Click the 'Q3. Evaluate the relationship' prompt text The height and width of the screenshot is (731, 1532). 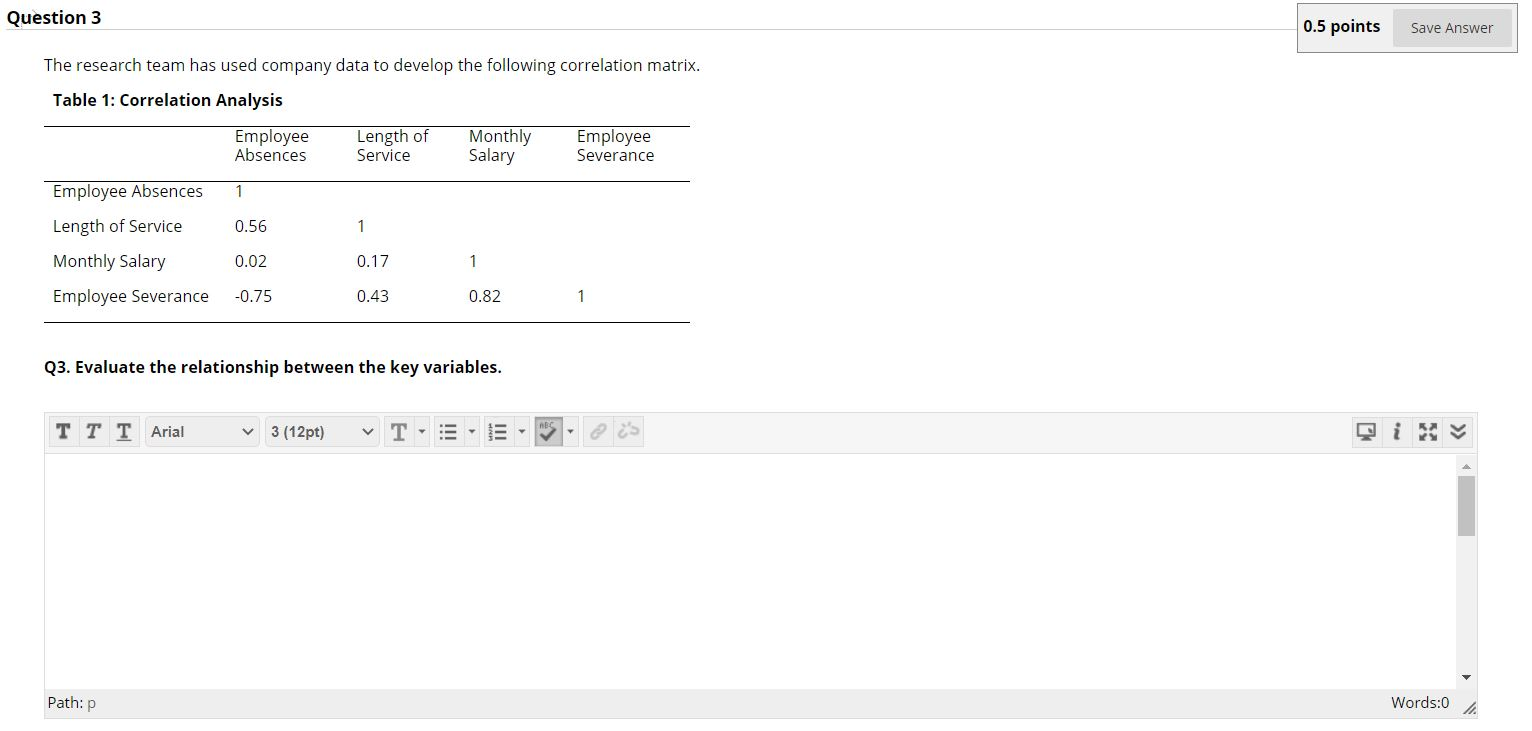tap(273, 367)
